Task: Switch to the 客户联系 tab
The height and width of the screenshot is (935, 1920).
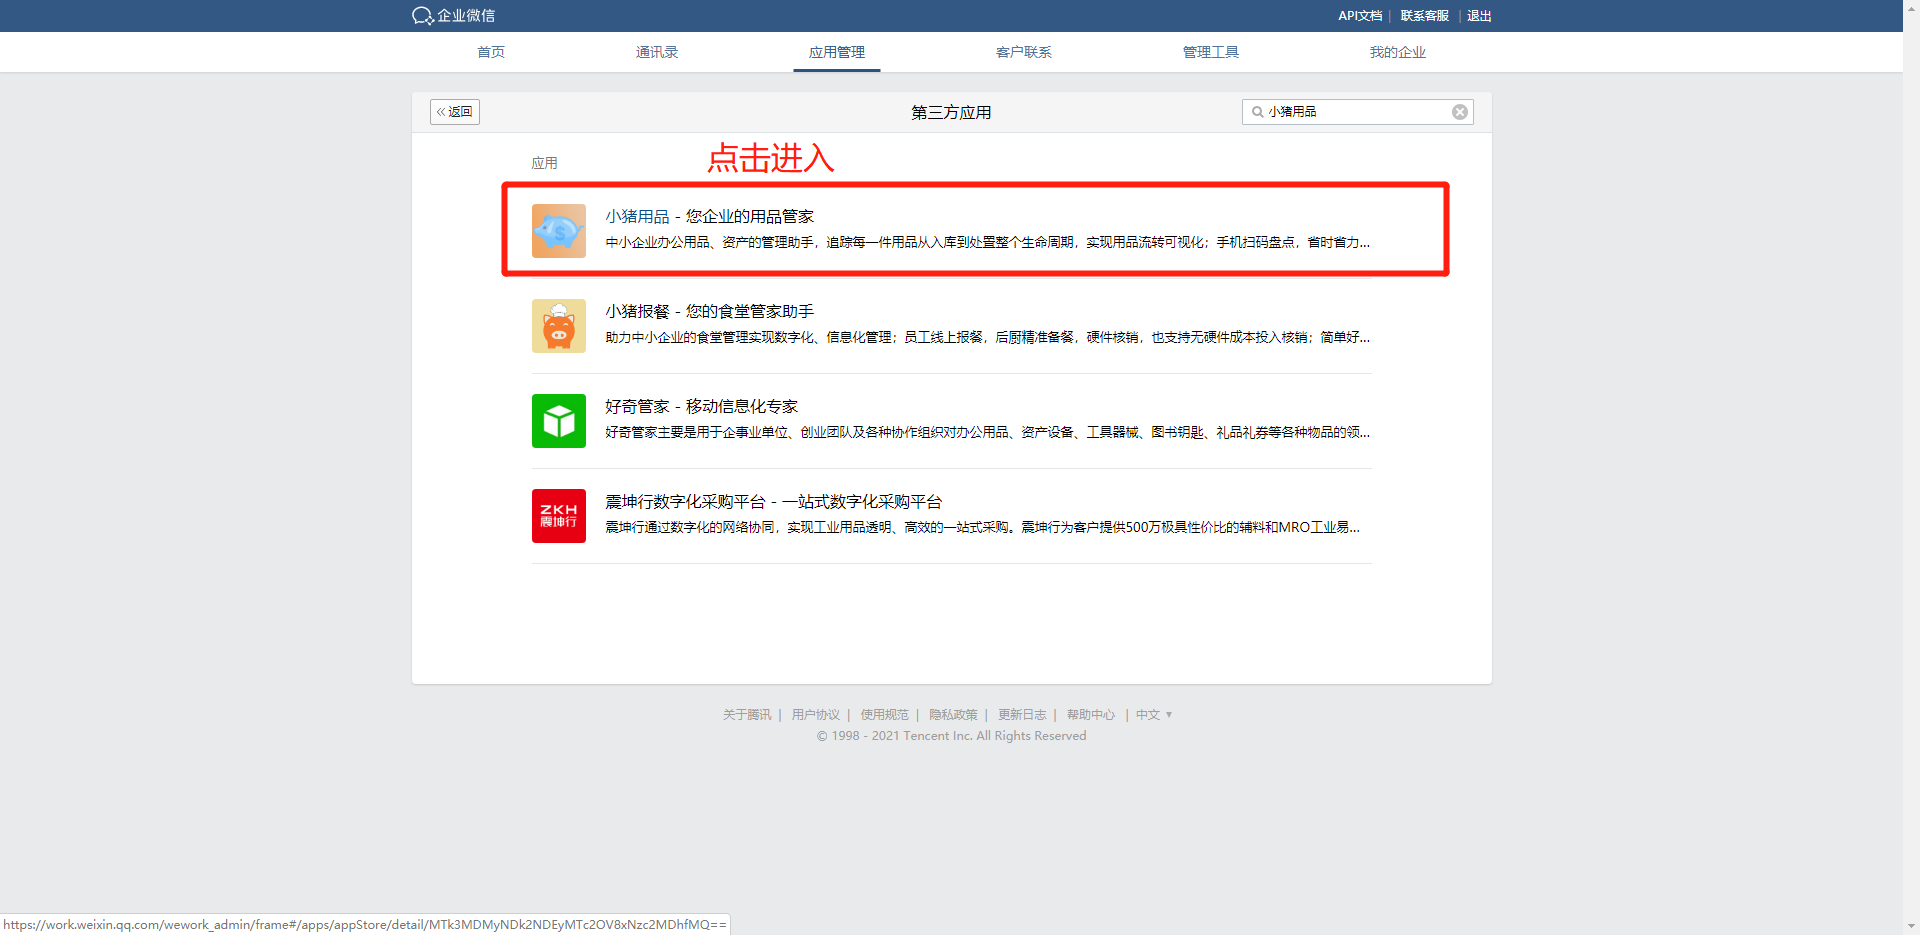Action: [x=1024, y=52]
